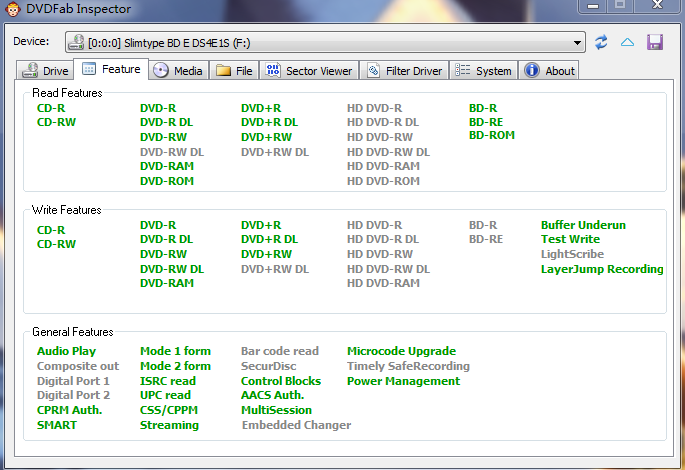Click HD DVD-RAM in Write Features
The height and width of the screenshot is (470, 685).
(383, 283)
